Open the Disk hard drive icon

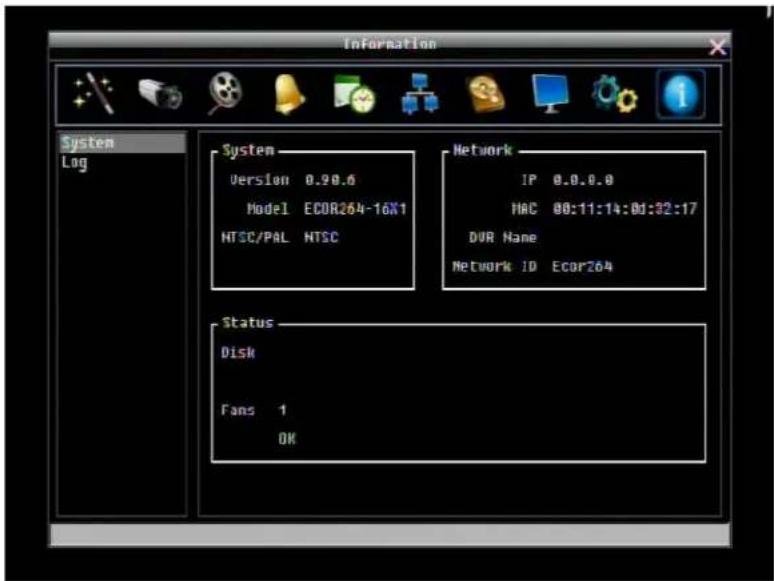485,94
